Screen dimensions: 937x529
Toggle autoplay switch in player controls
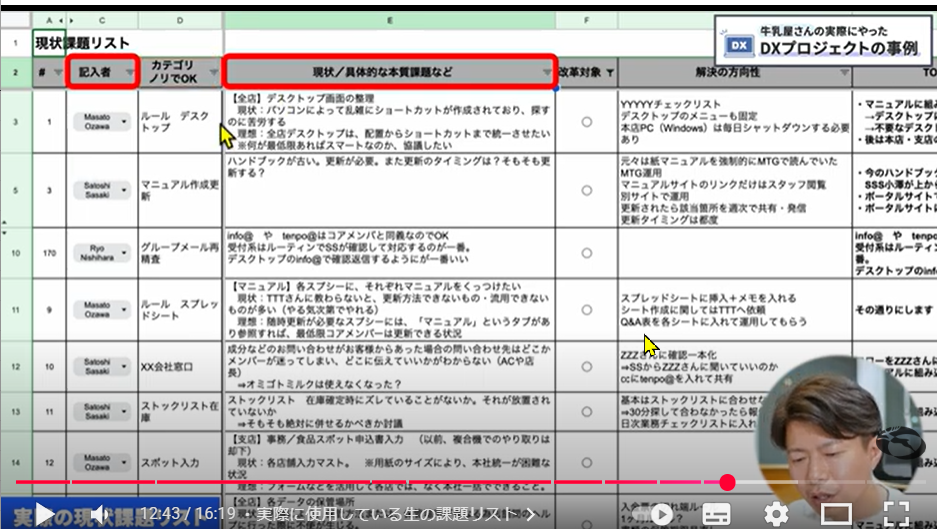660,514
